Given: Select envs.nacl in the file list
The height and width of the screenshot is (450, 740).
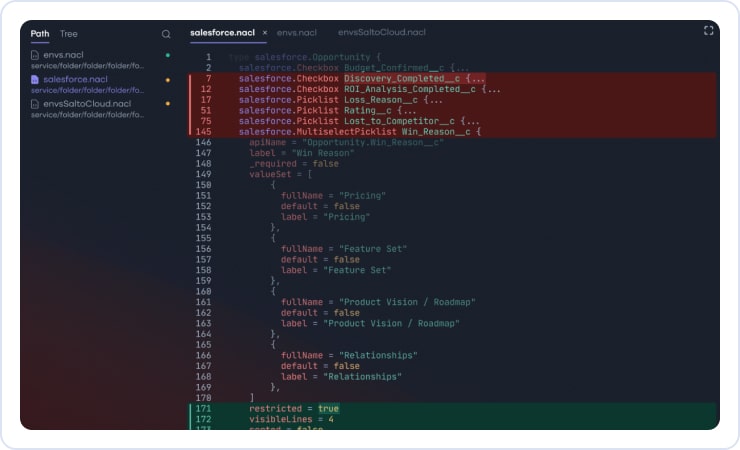Looking at the screenshot, I should (x=63, y=55).
